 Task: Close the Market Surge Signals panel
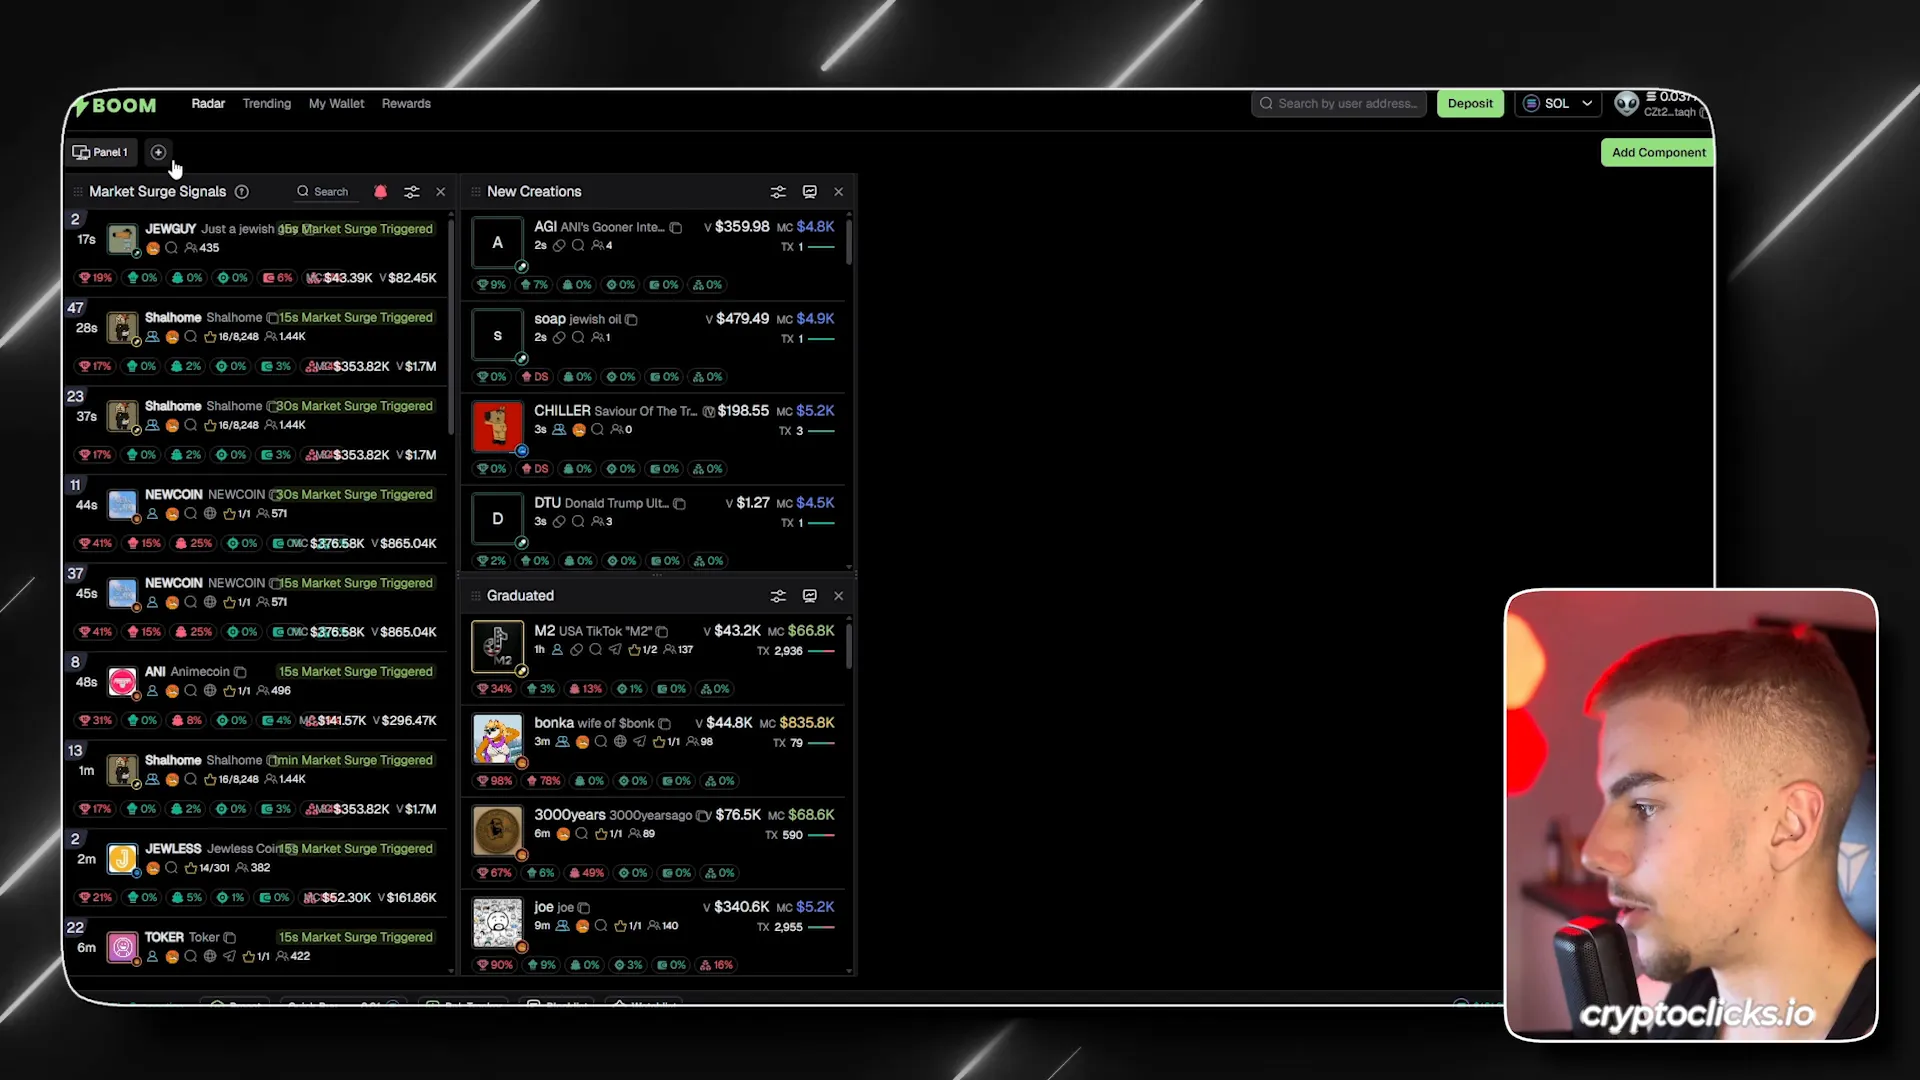point(441,192)
